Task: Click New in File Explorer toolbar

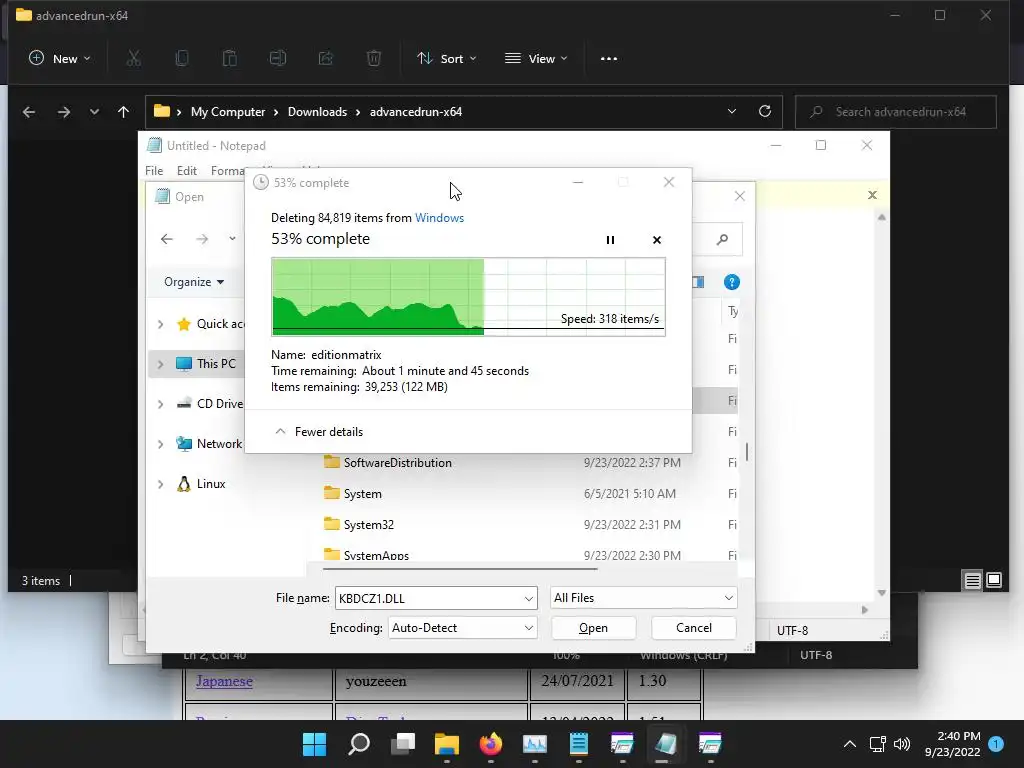Action: (59, 59)
